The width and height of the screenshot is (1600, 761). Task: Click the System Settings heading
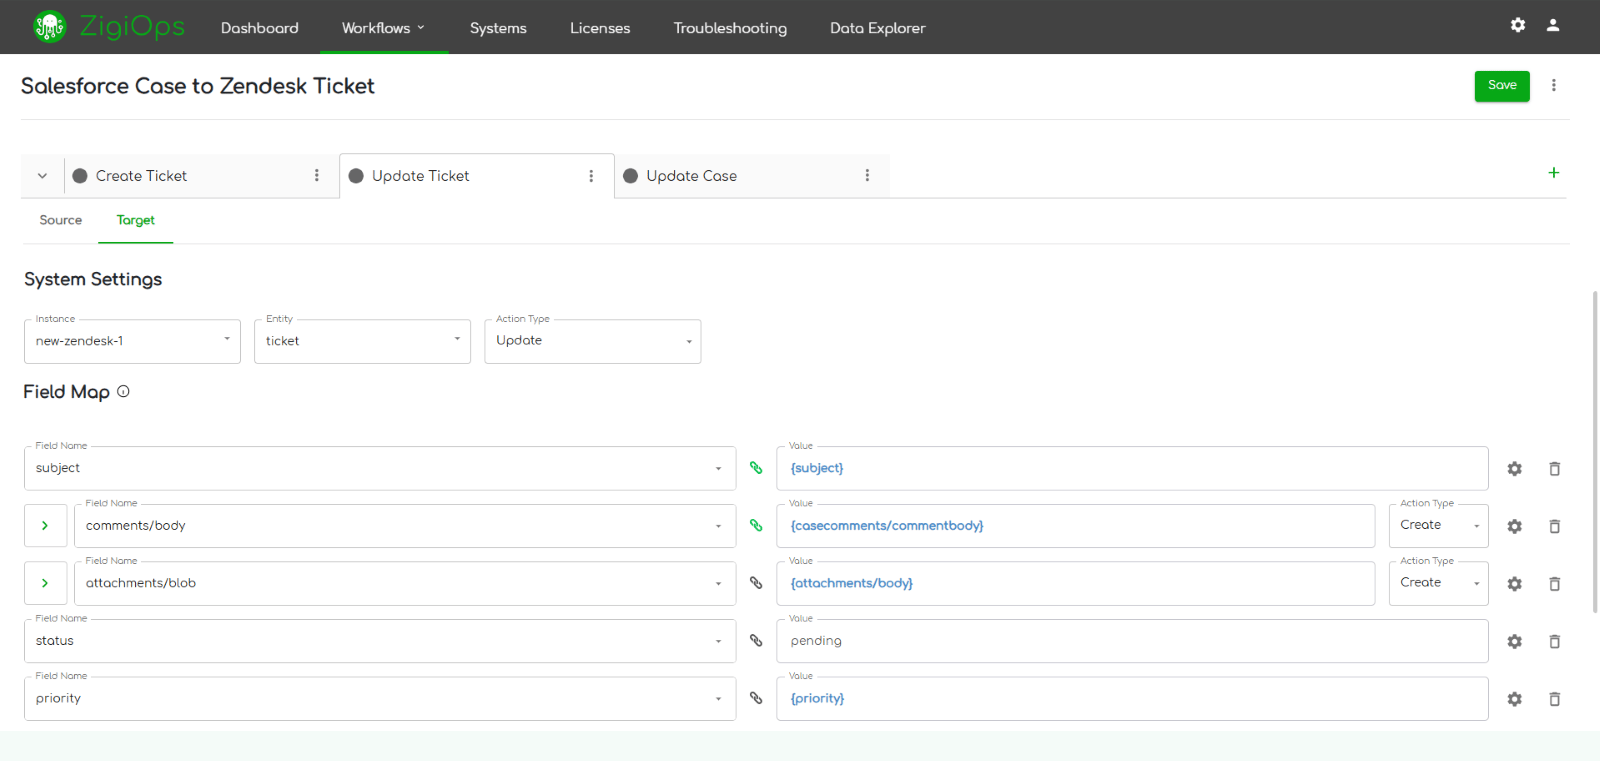pyautogui.click(x=93, y=279)
